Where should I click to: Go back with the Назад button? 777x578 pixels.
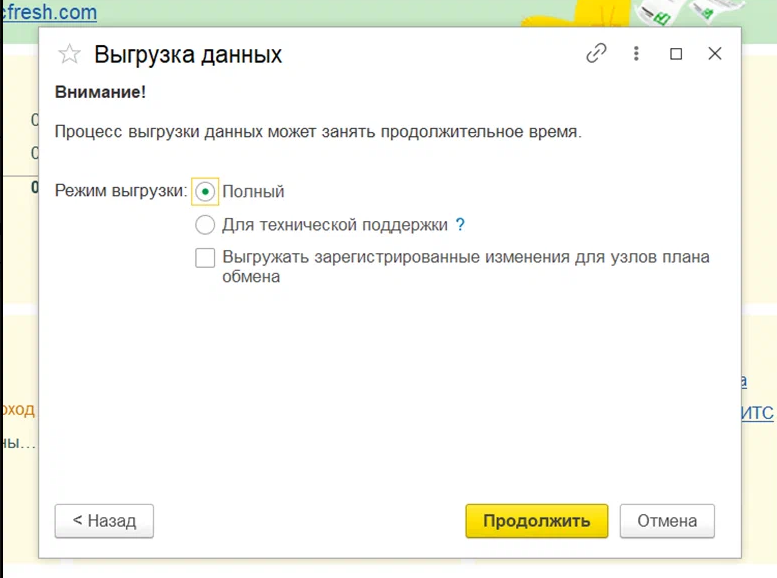104,521
